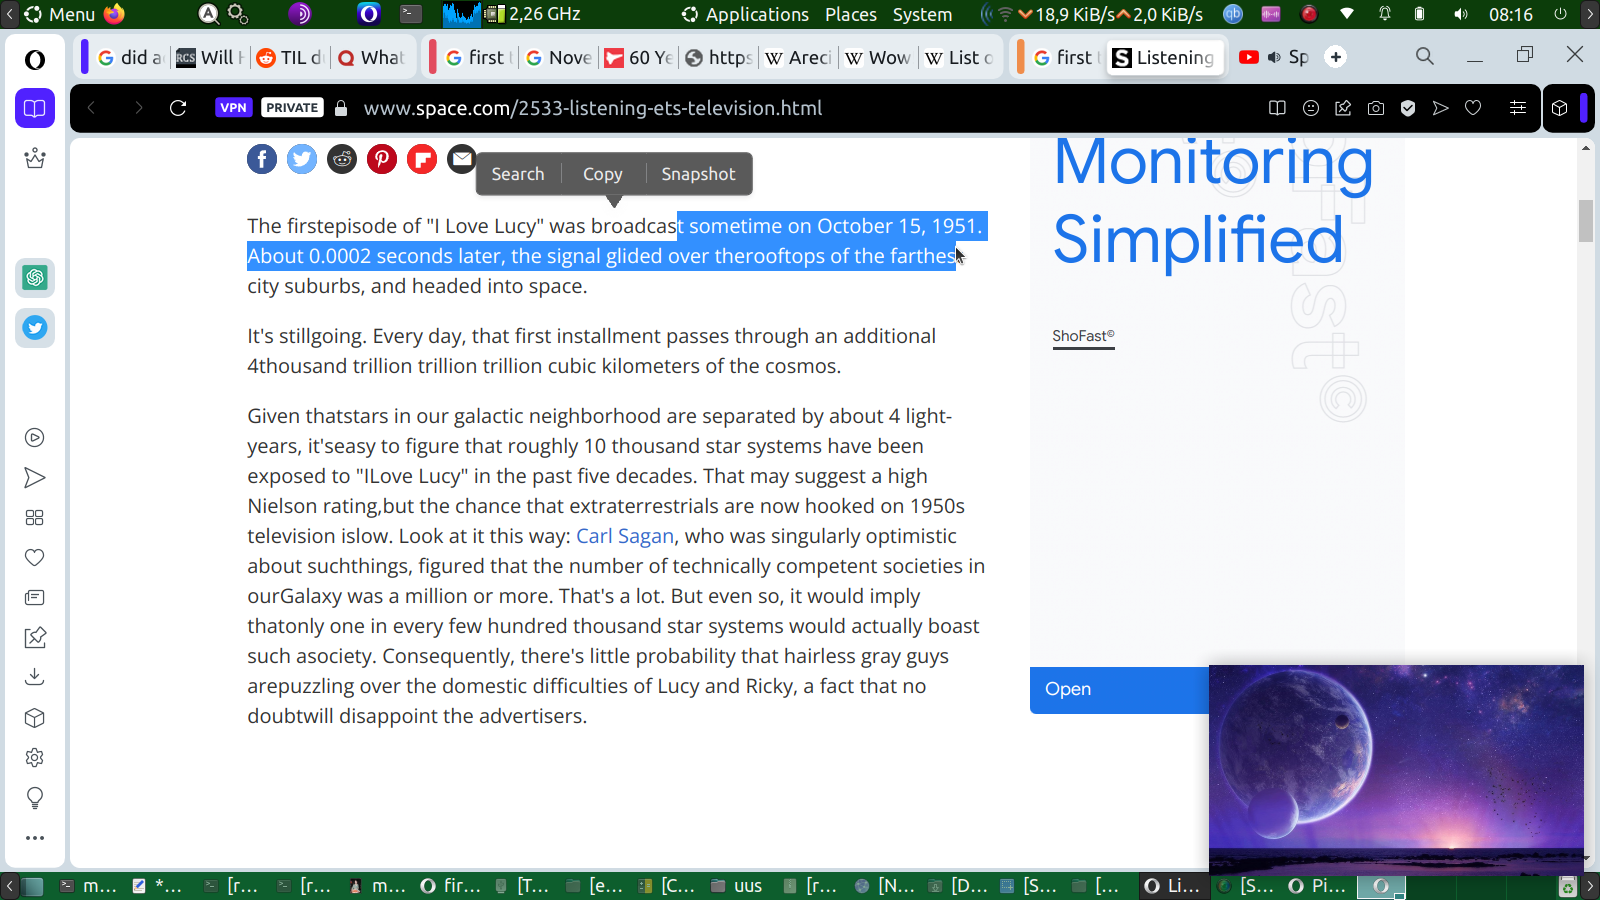Open the Places panel menu
This screenshot has width=1600, height=900.
(x=851, y=14)
